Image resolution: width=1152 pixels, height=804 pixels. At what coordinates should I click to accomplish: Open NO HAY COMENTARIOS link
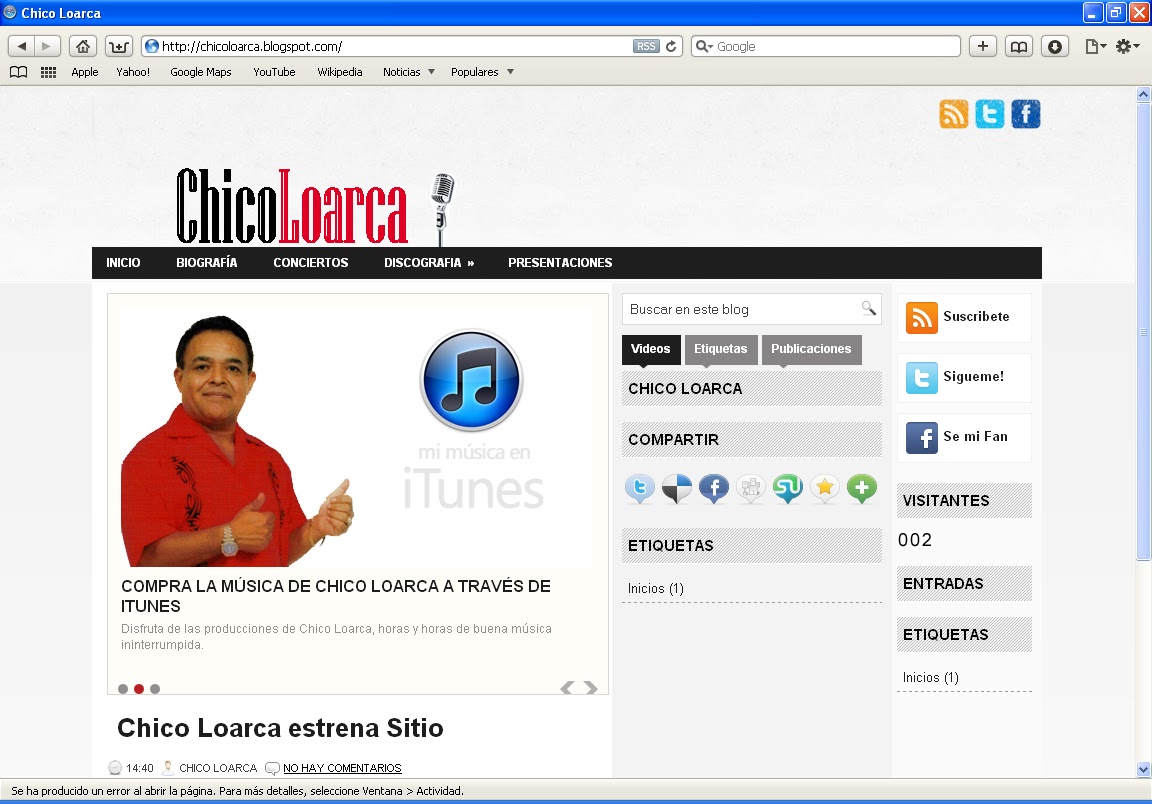tap(342, 768)
